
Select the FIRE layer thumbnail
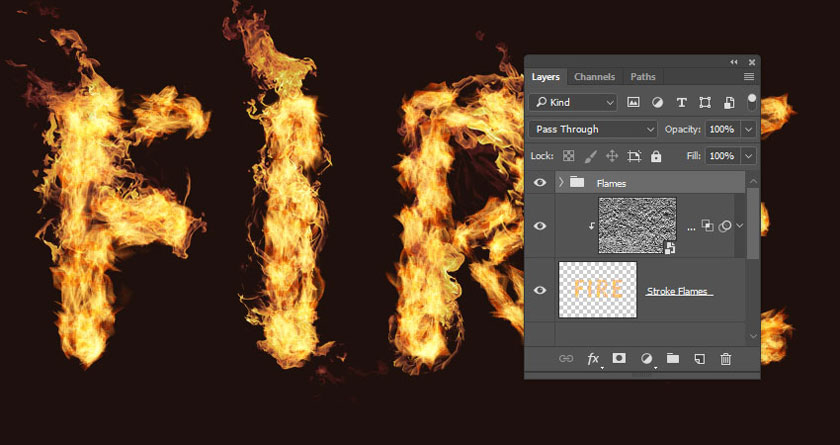(597, 290)
